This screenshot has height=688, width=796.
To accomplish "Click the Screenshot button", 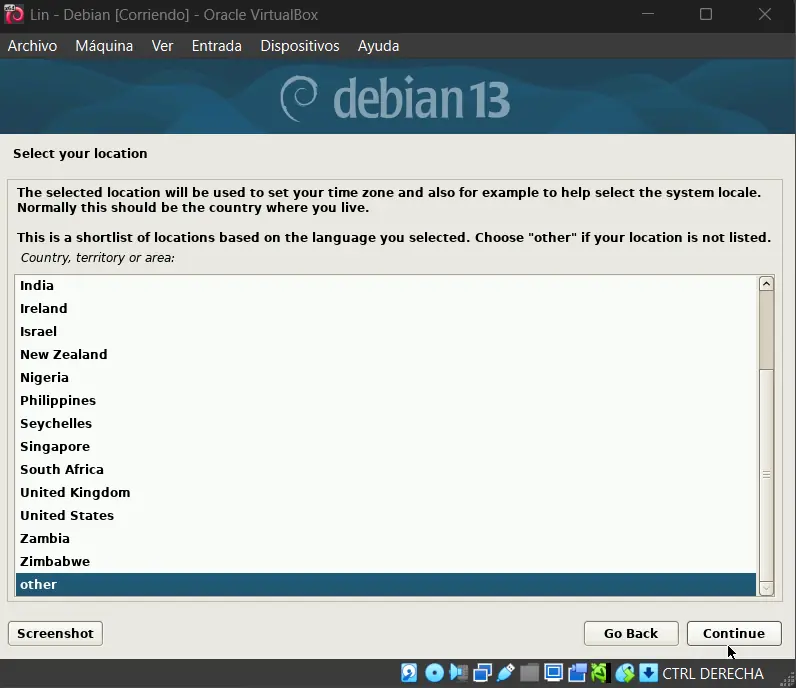I will 55,633.
